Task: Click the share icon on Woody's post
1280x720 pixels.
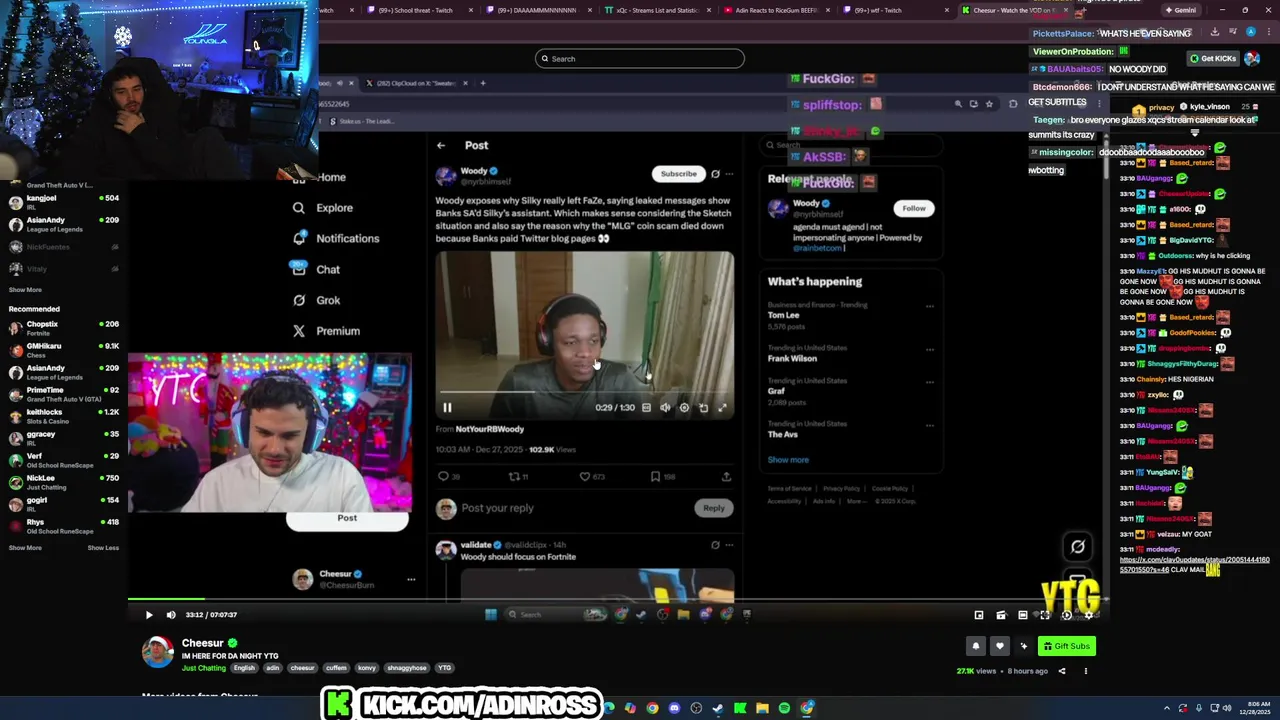Action: click(x=726, y=476)
